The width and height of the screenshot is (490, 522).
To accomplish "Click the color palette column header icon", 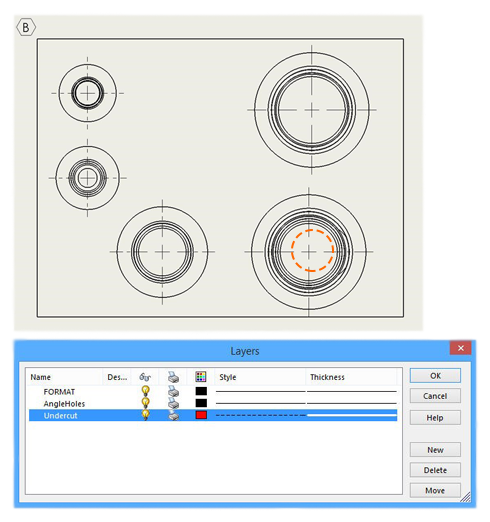I will [201, 377].
